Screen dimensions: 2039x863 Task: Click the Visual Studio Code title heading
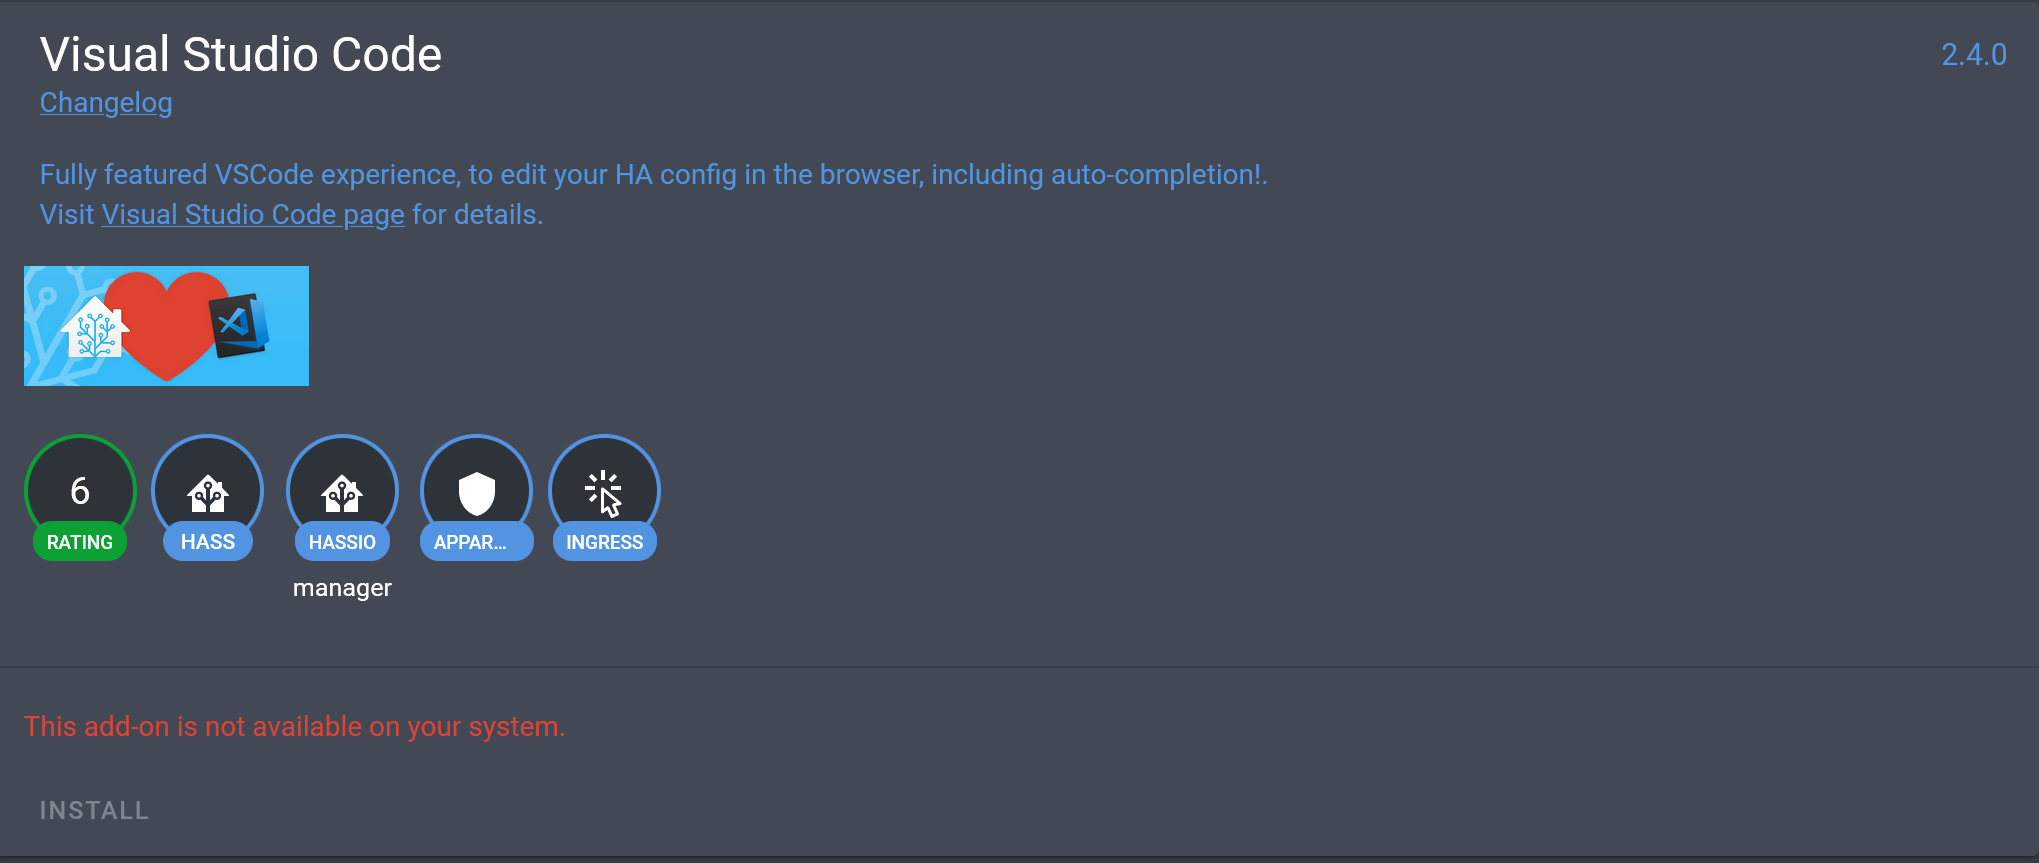240,54
